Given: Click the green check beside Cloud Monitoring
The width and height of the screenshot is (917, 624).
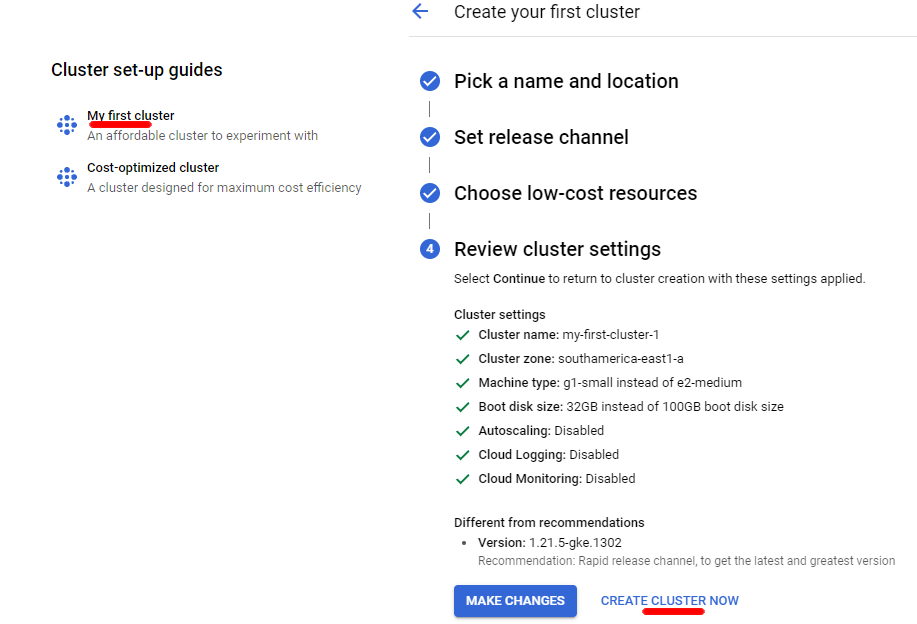Looking at the screenshot, I should 463,479.
